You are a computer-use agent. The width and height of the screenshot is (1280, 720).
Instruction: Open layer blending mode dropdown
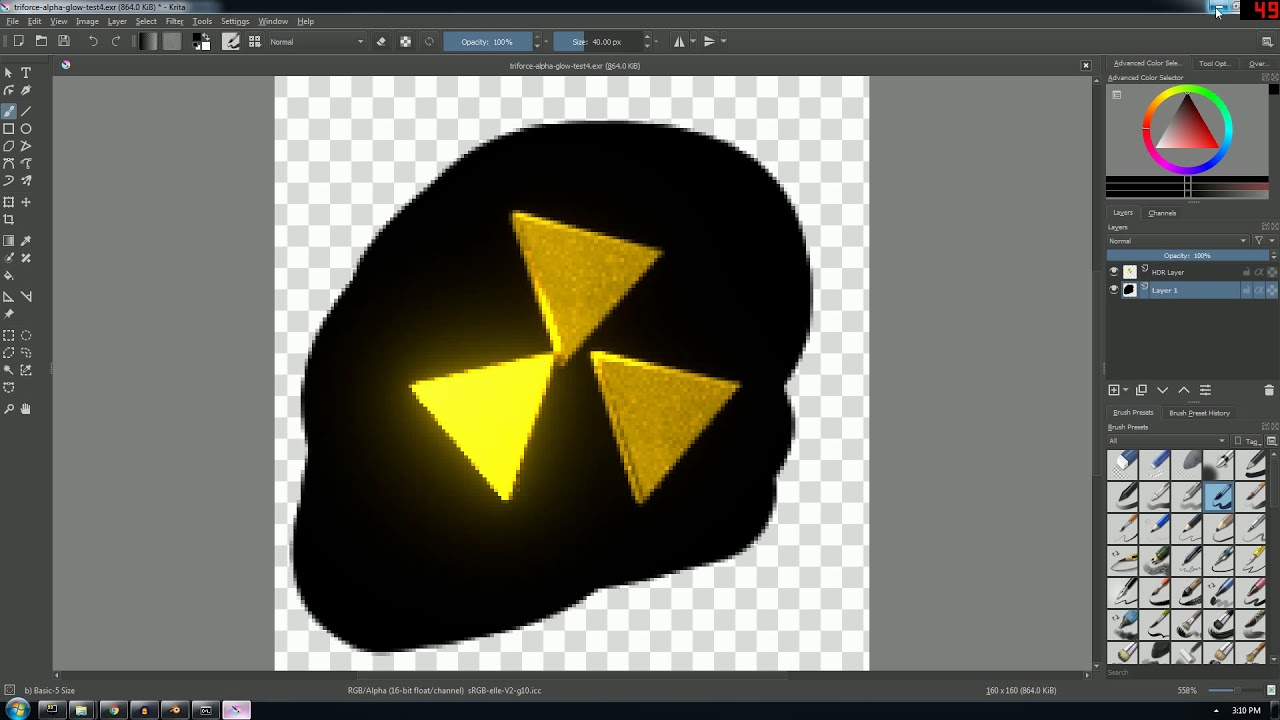[1177, 241]
